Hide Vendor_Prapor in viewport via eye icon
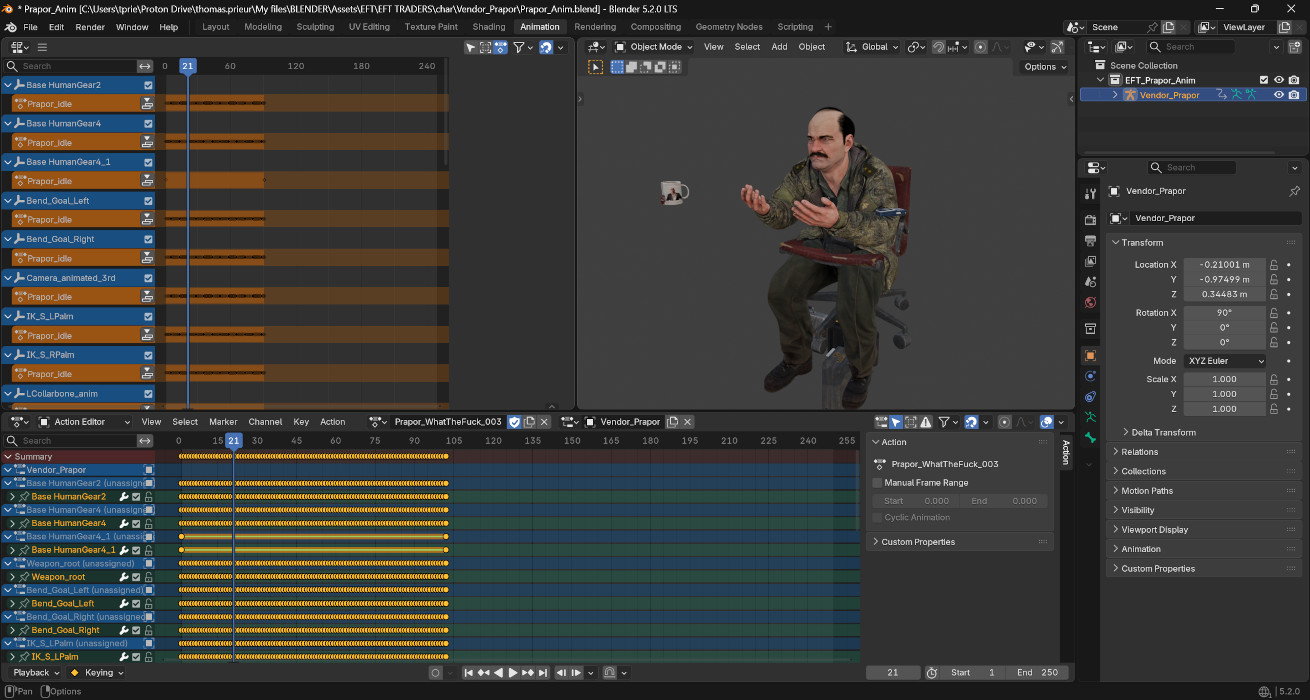 1278,95
